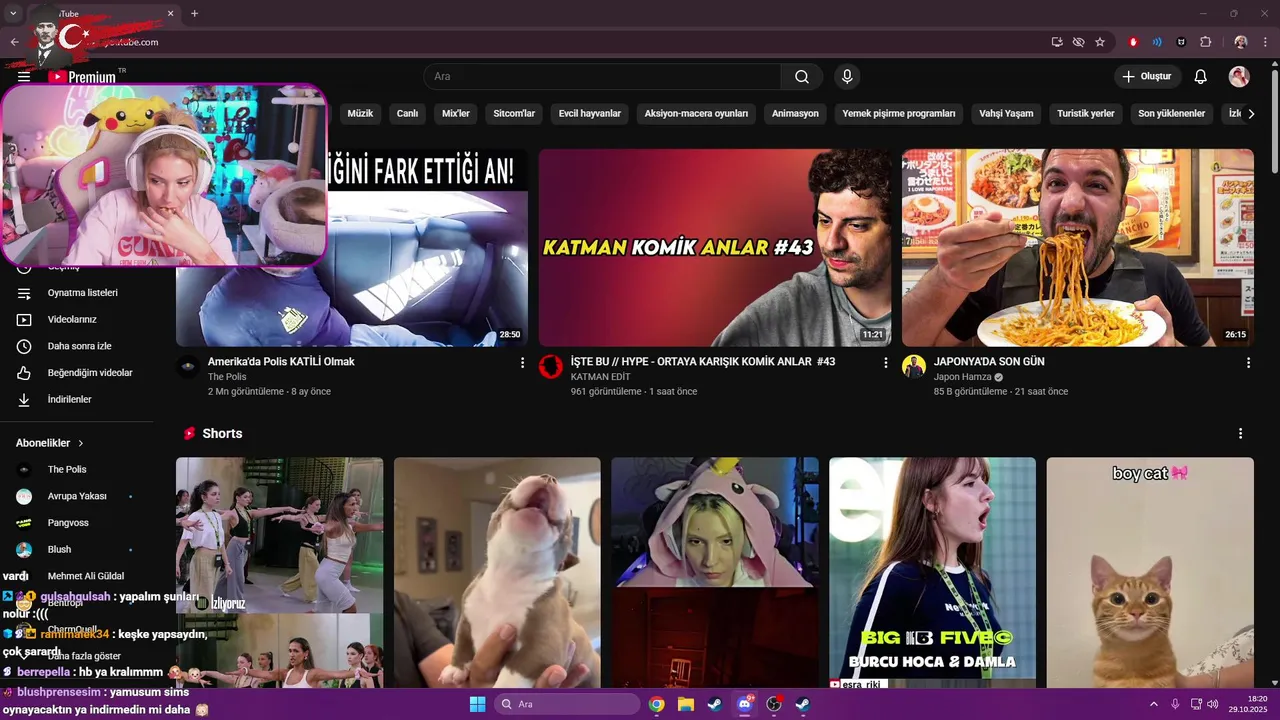Viewport: 1280px width, 720px height.
Task: Open title JAPONYA'DA SON GÜN
Action: coord(989,362)
